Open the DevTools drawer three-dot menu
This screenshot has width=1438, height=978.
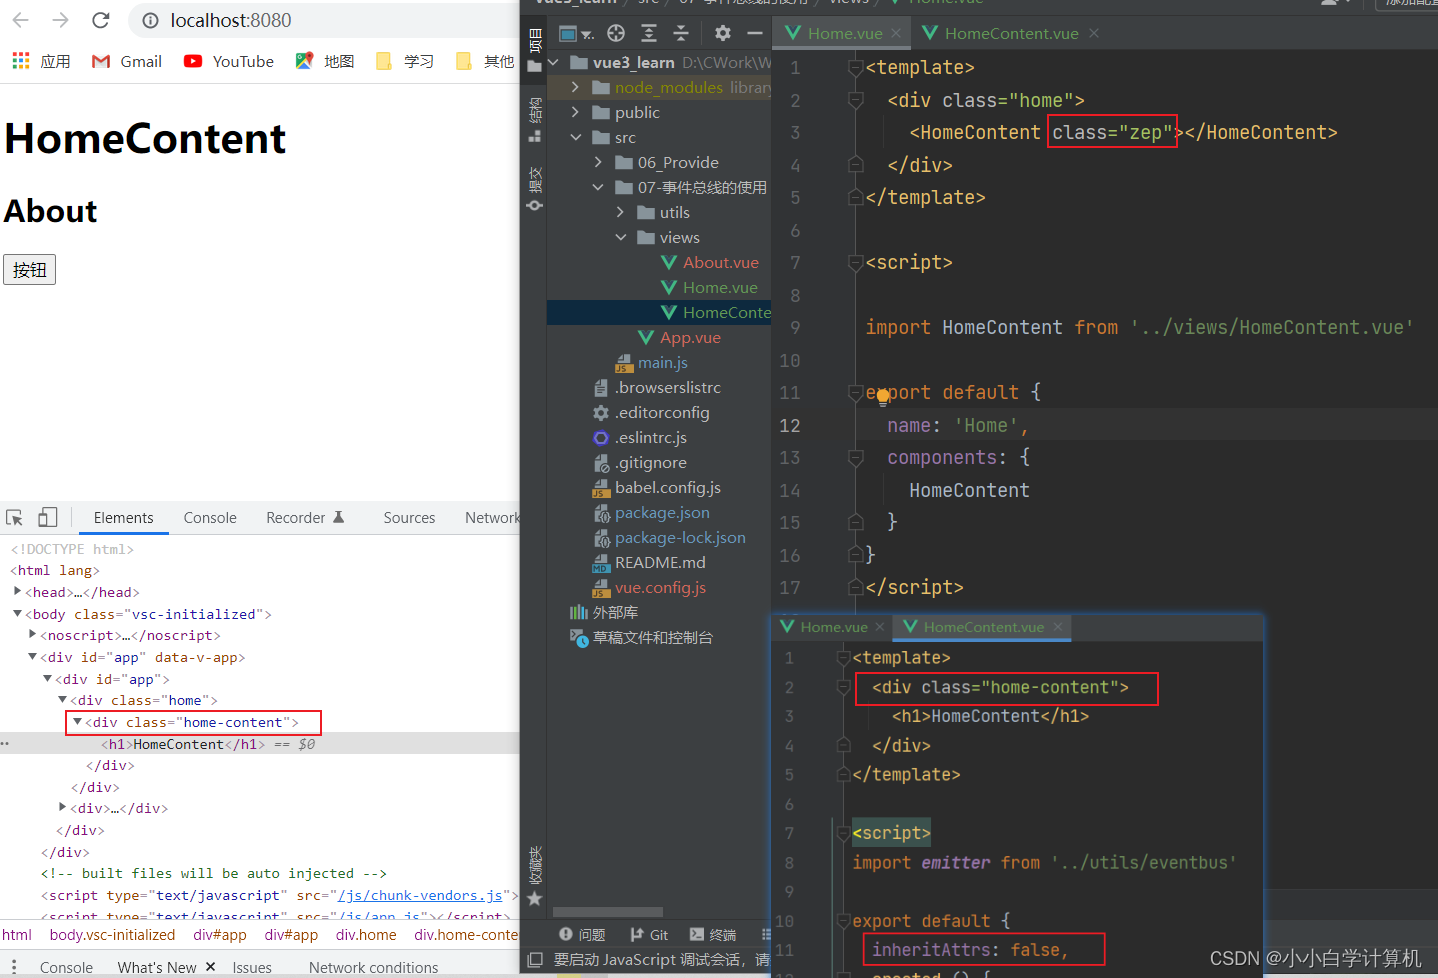pos(14,967)
